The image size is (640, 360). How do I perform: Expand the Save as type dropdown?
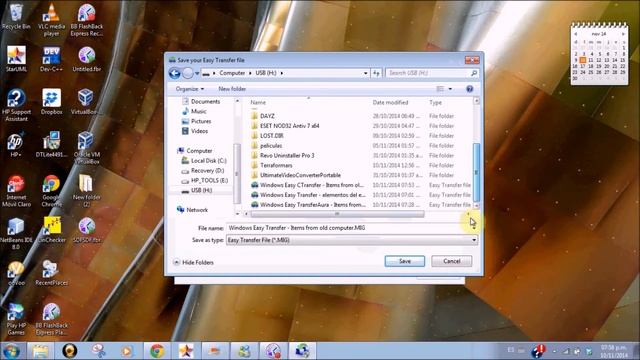474,240
